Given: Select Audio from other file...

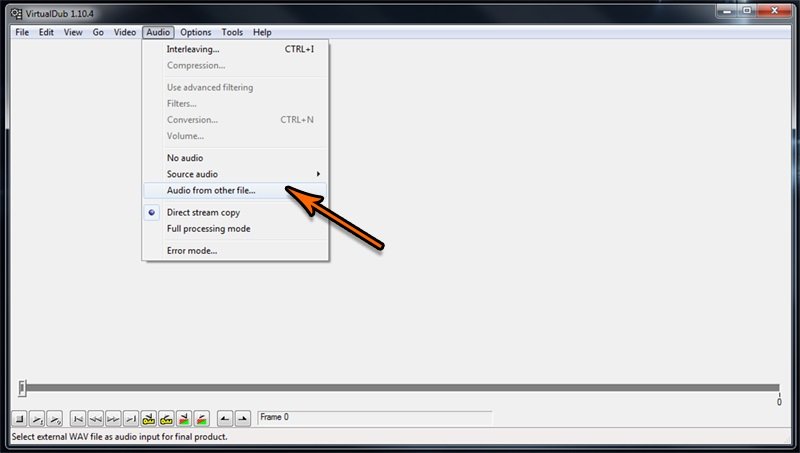Looking at the screenshot, I should [x=211, y=190].
